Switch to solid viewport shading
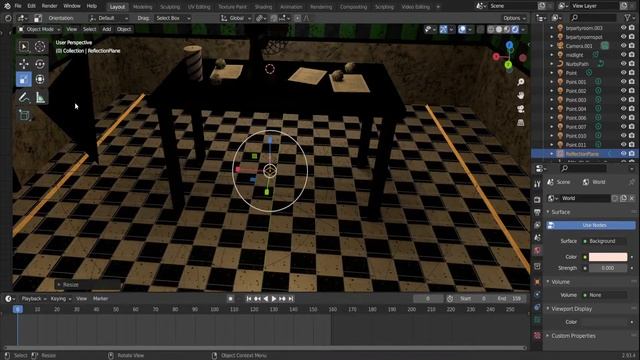Screen dimensions: 640x360 499,29
